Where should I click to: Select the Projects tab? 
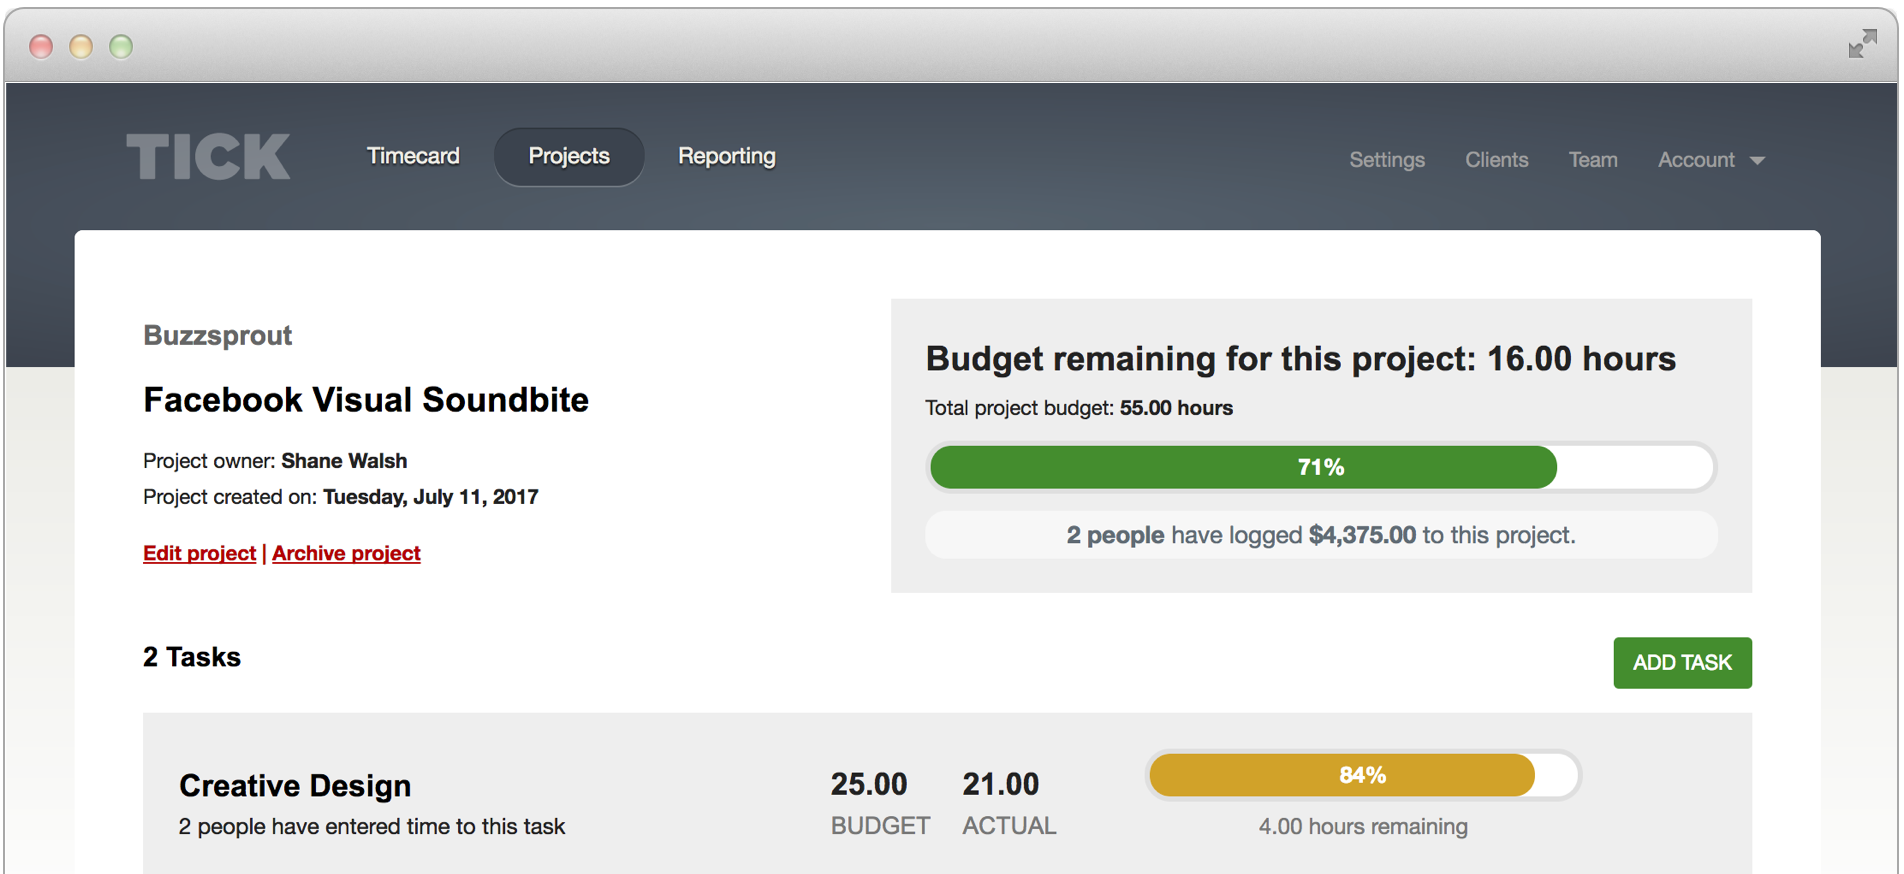click(568, 156)
